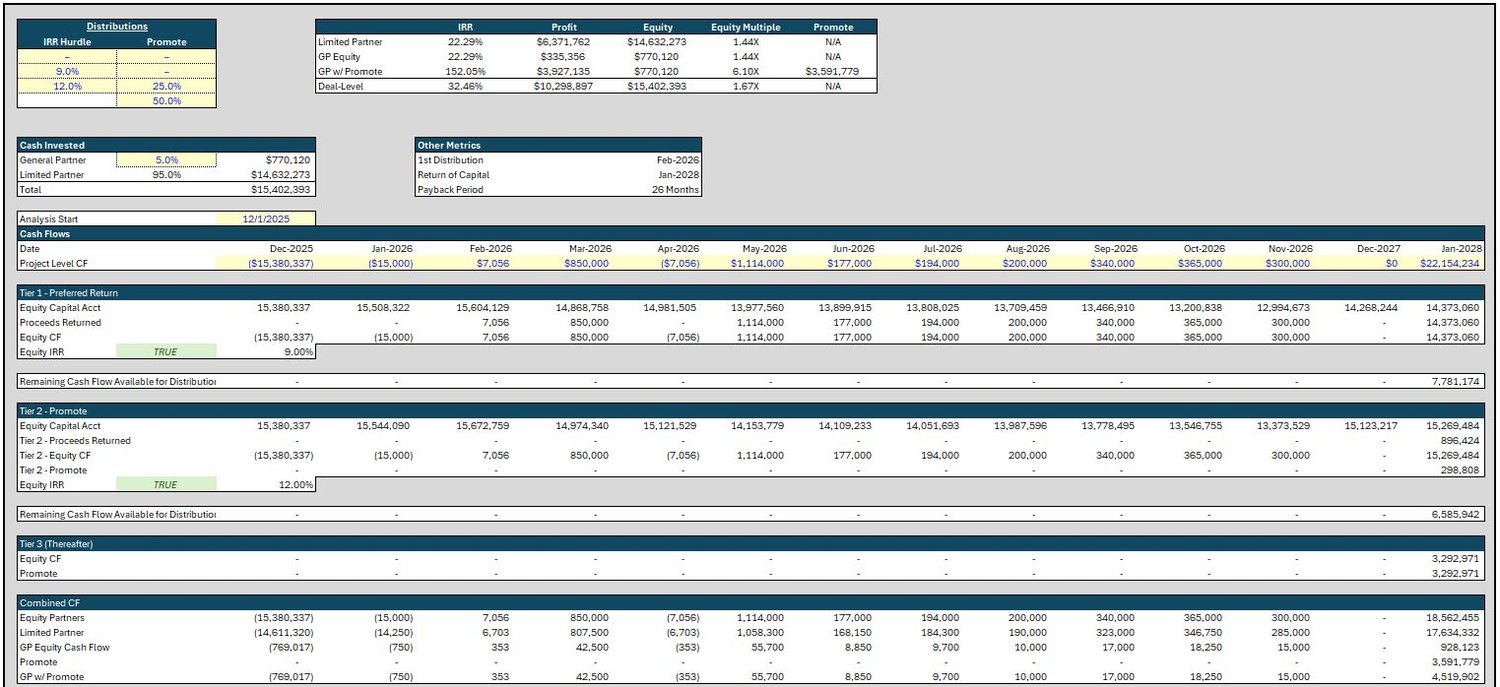Click Tier 2 capital account 15,544,090
This screenshot has width=1500, height=687.
point(385,426)
